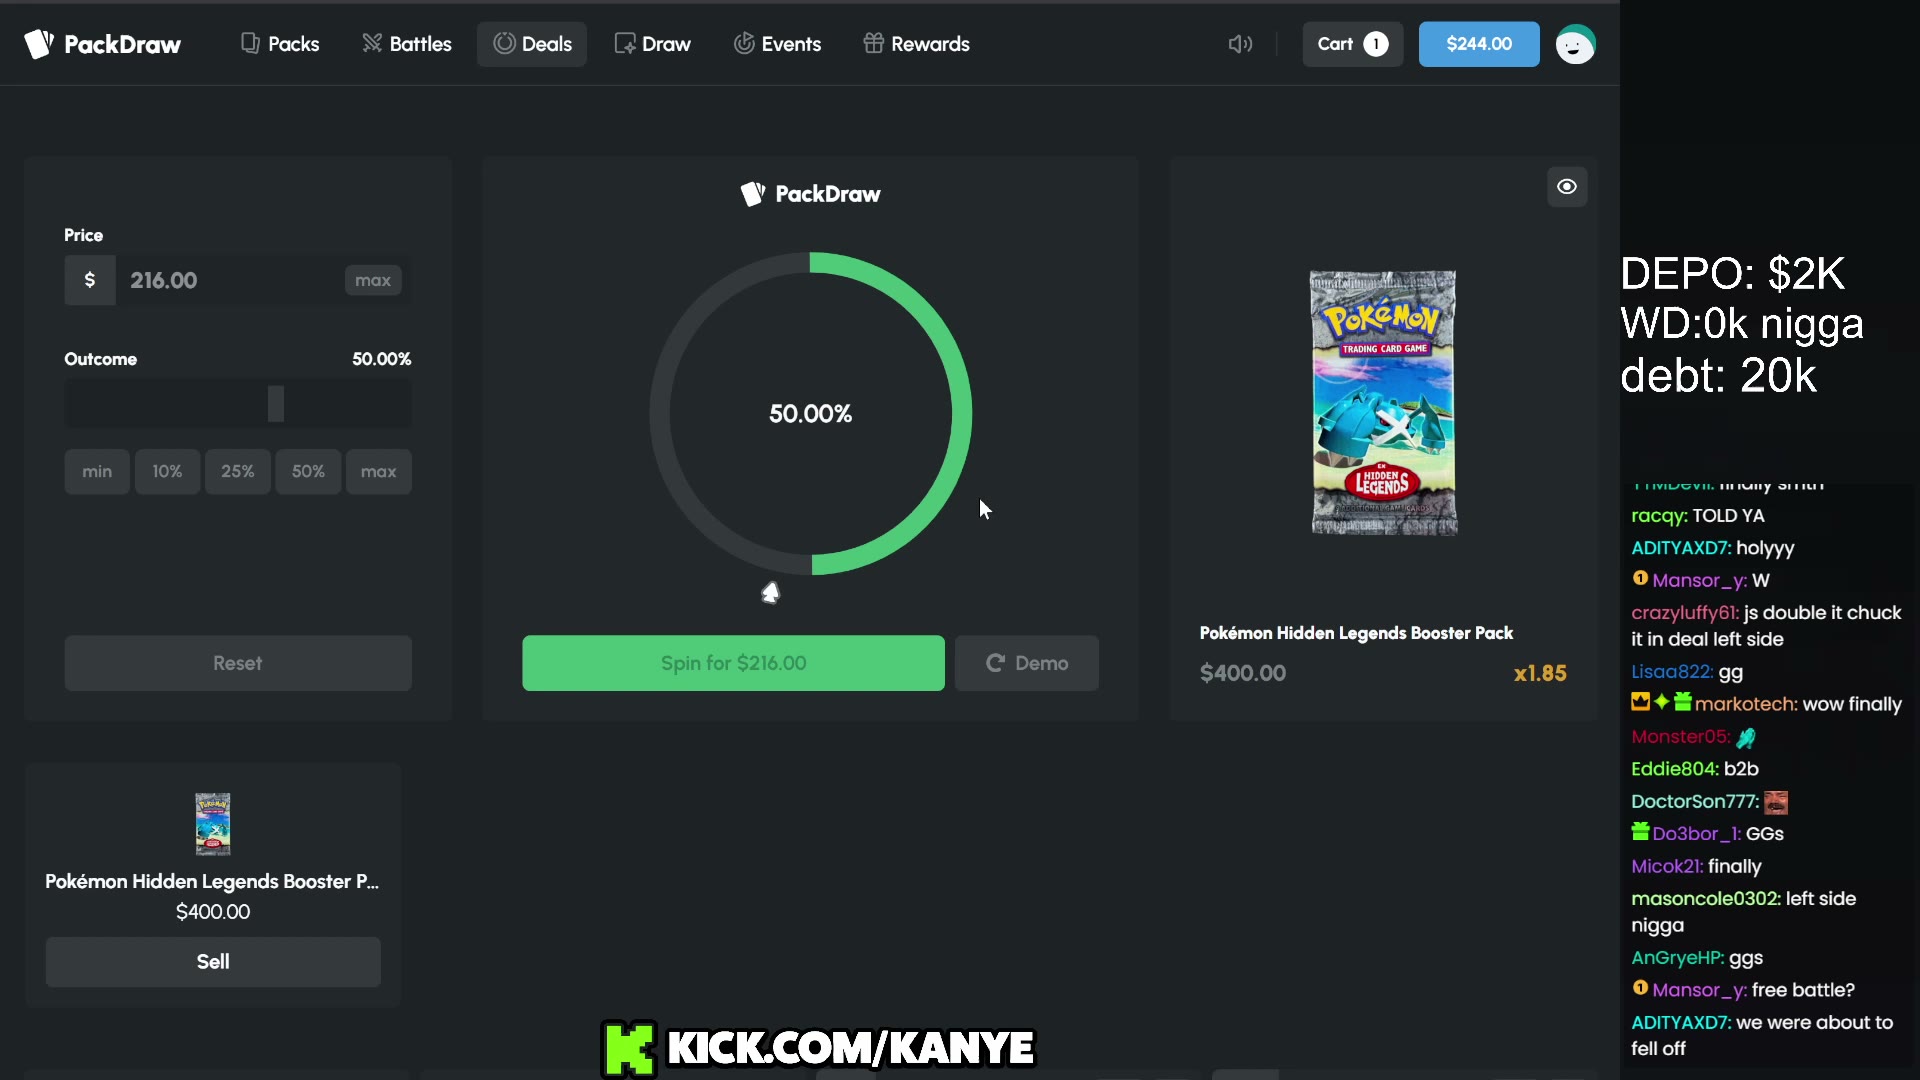This screenshot has height=1080, width=1920.
Task: Click the 50.00% wheel center text
Action: point(811,414)
